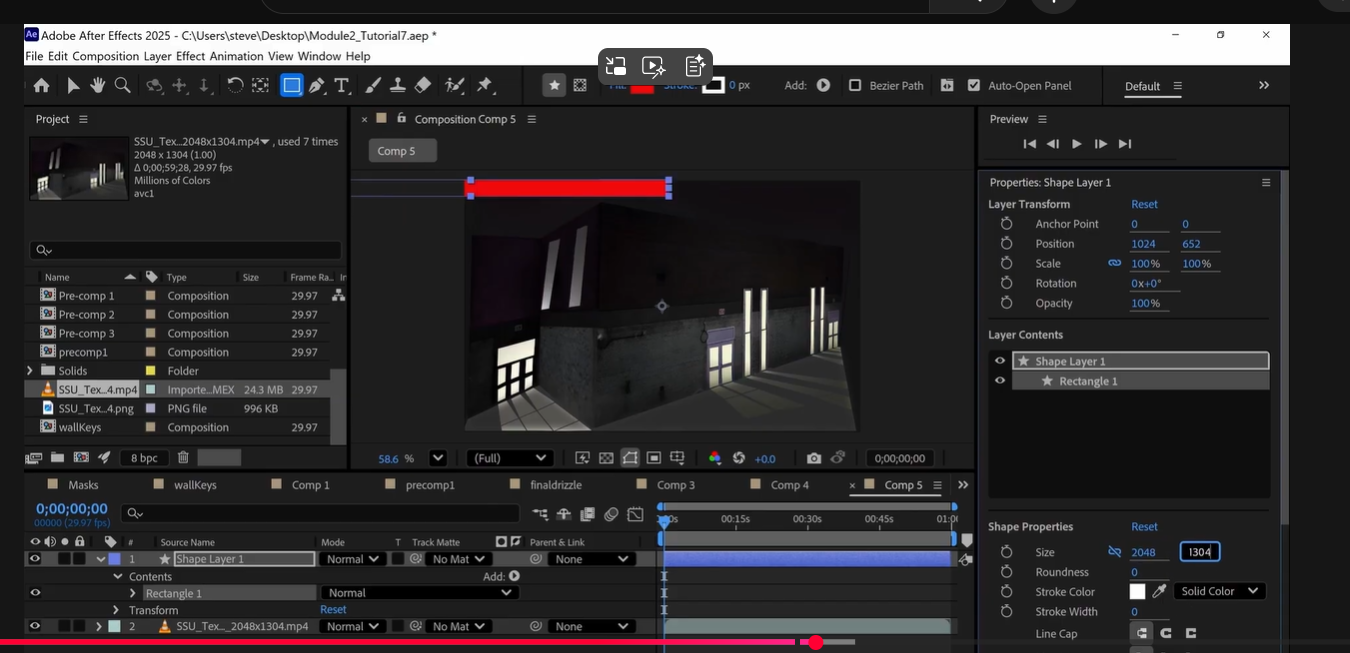Open the Solid Color stroke dropdown
This screenshot has height=653, width=1350.
(1219, 592)
